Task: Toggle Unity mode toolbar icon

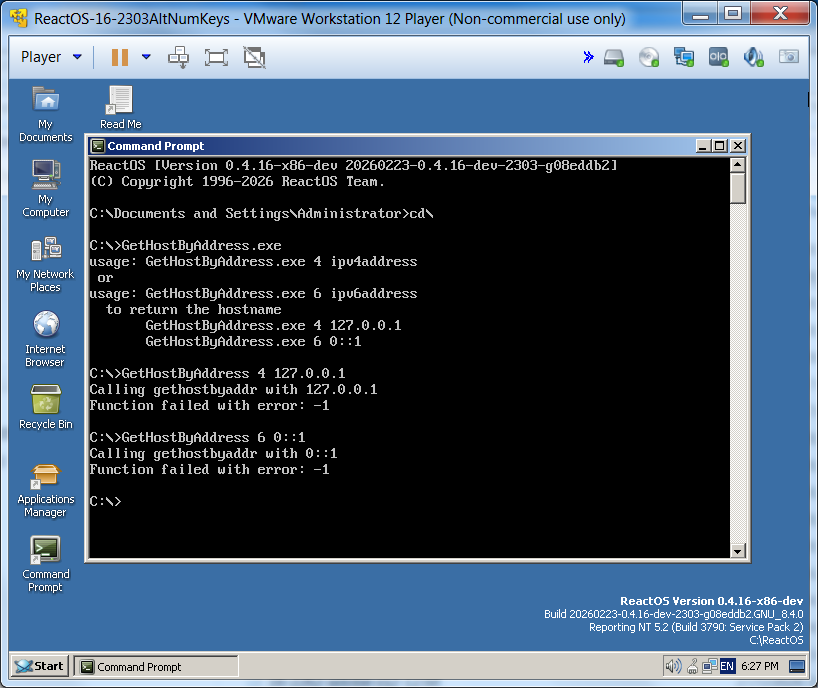Action: (254, 57)
